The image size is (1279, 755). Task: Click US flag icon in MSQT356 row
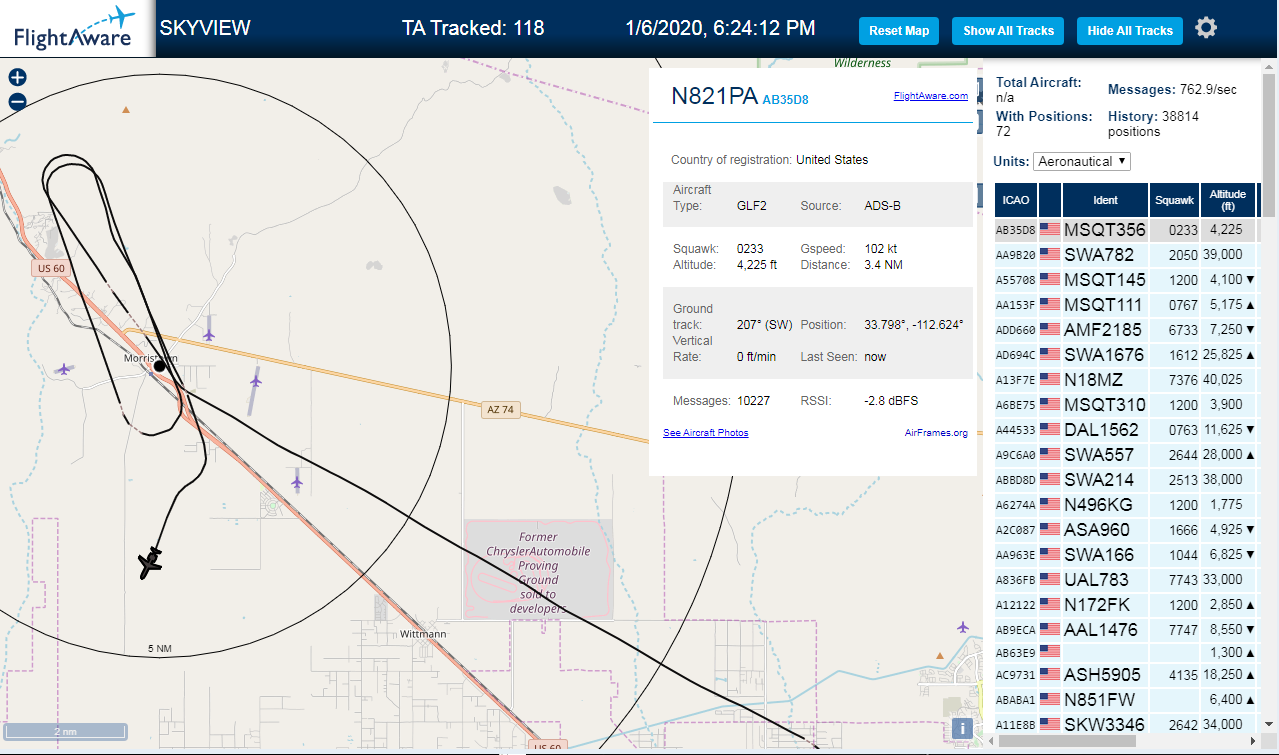[1050, 230]
